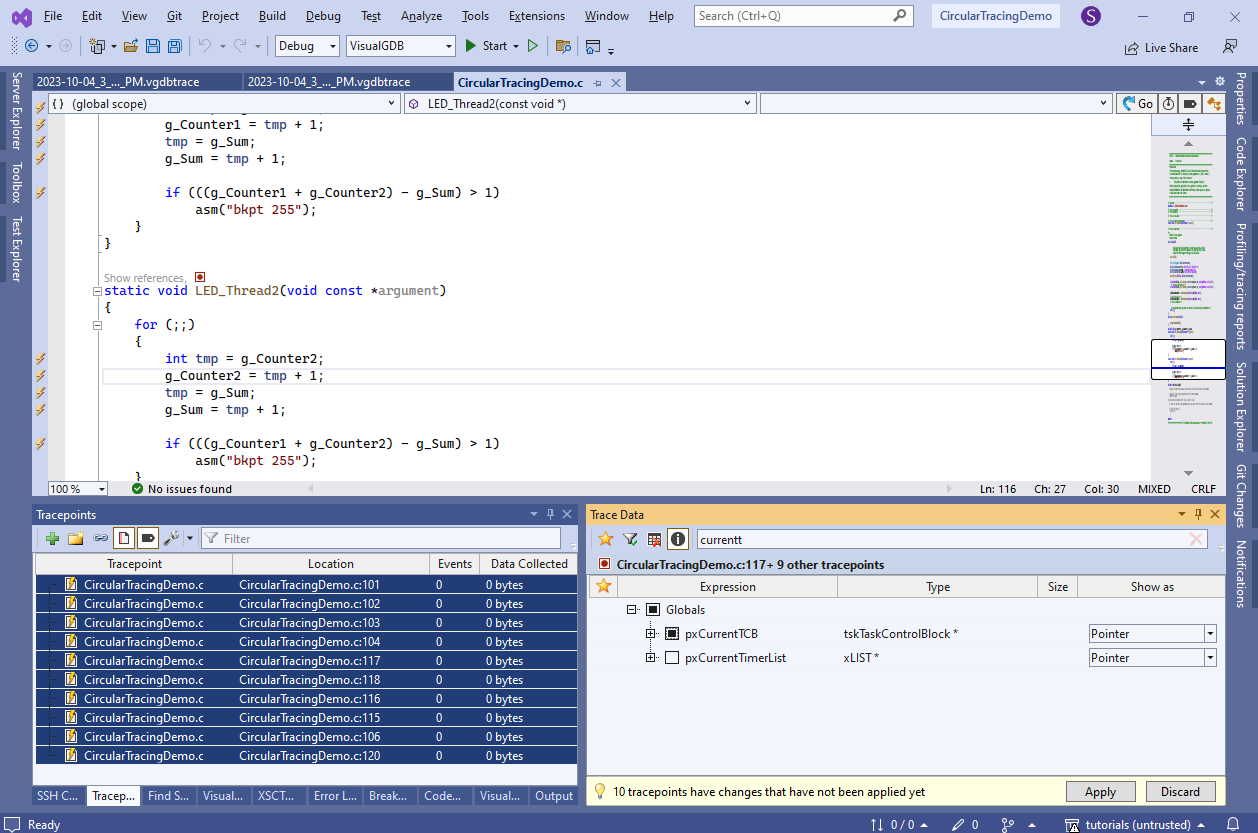Check the pxCurrentTCB checkbox
This screenshot has height=833, width=1258.
(x=672, y=633)
